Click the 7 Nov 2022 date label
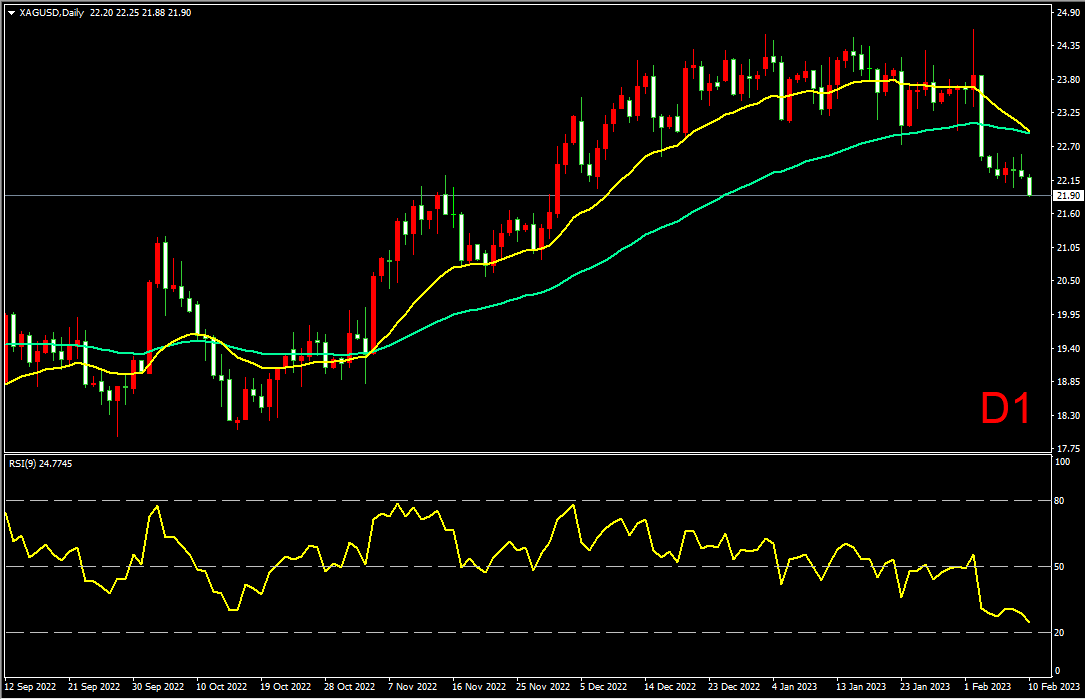The width and height of the screenshot is (1085, 700). pyautogui.click(x=412, y=687)
